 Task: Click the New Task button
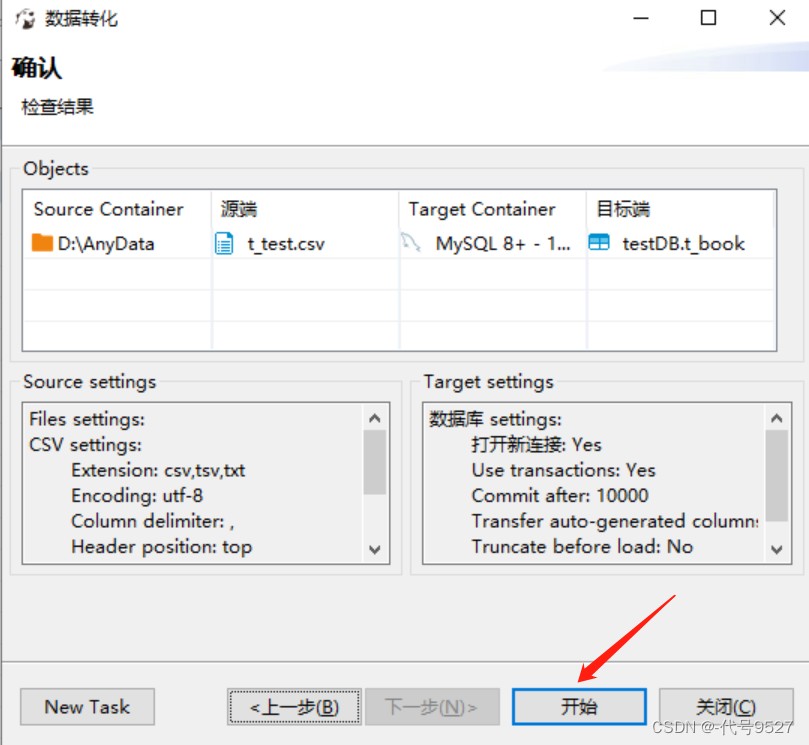(87, 706)
